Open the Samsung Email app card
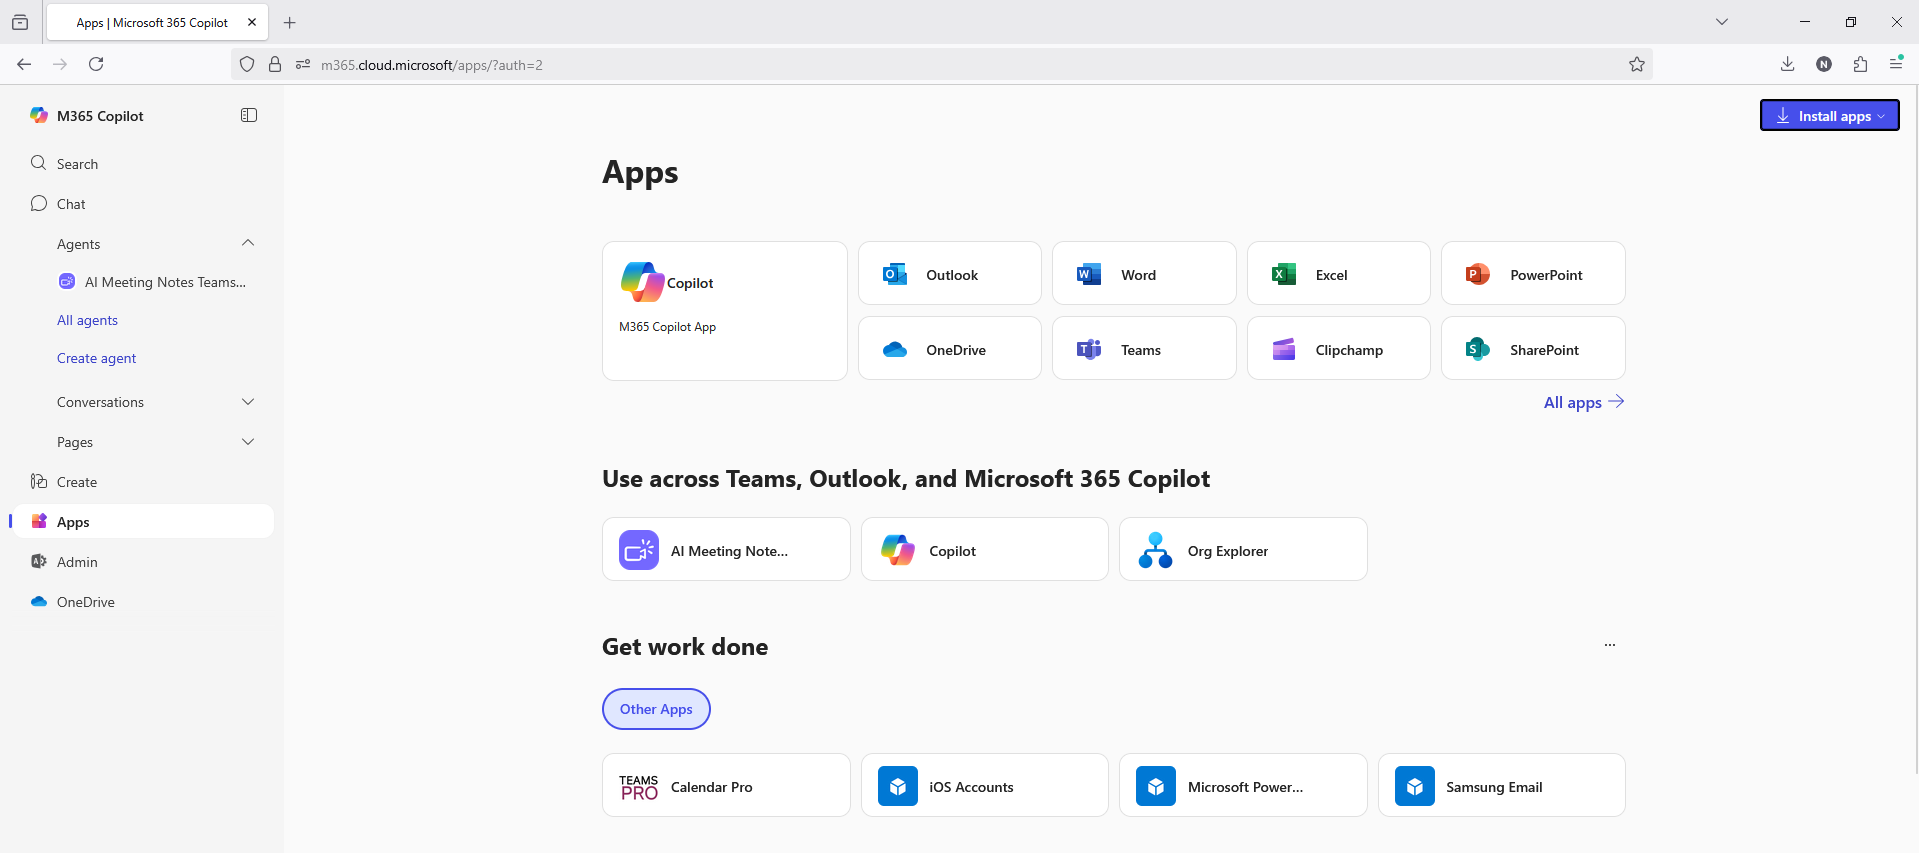The height and width of the screenshot is (853, 1919). (x=1501, y=786)
